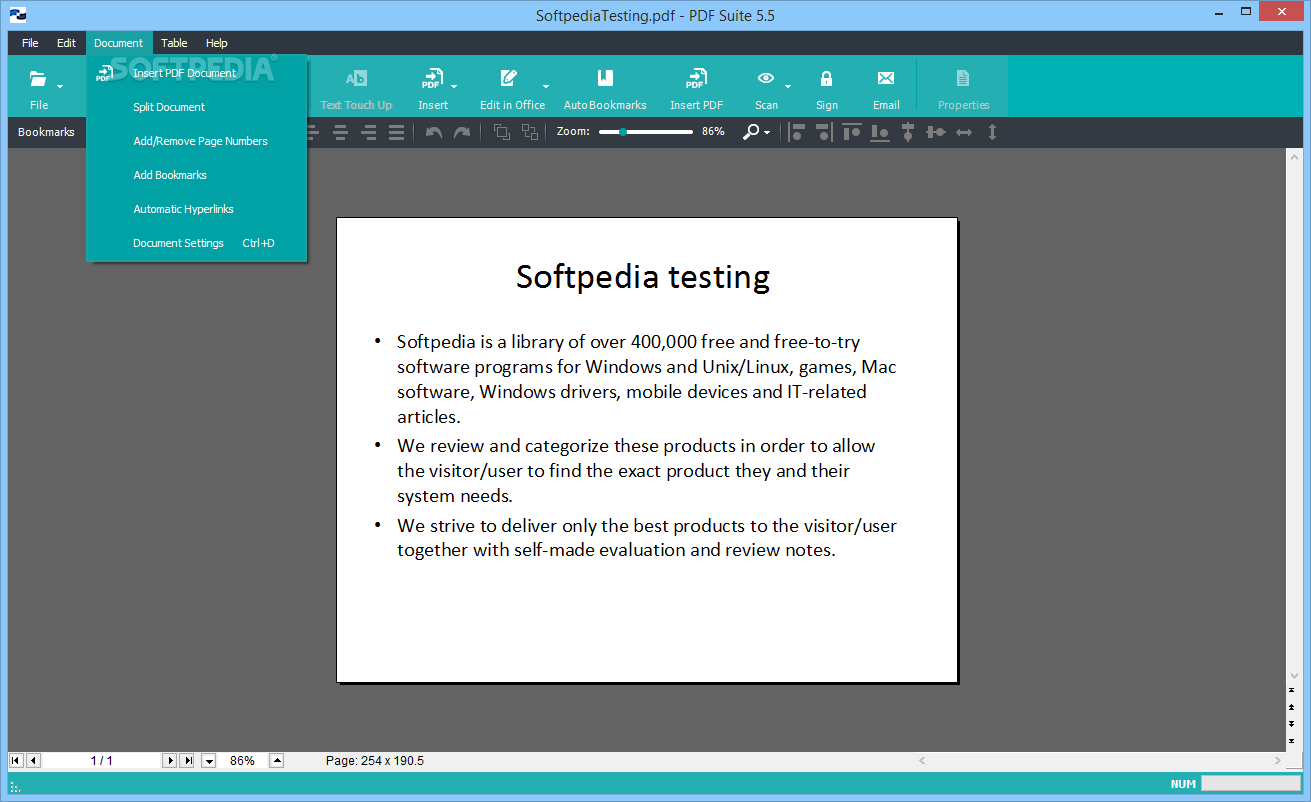The width and height of the screenshot is (1311, 802).
Task: Align objects to top edges
Action: 852,132
